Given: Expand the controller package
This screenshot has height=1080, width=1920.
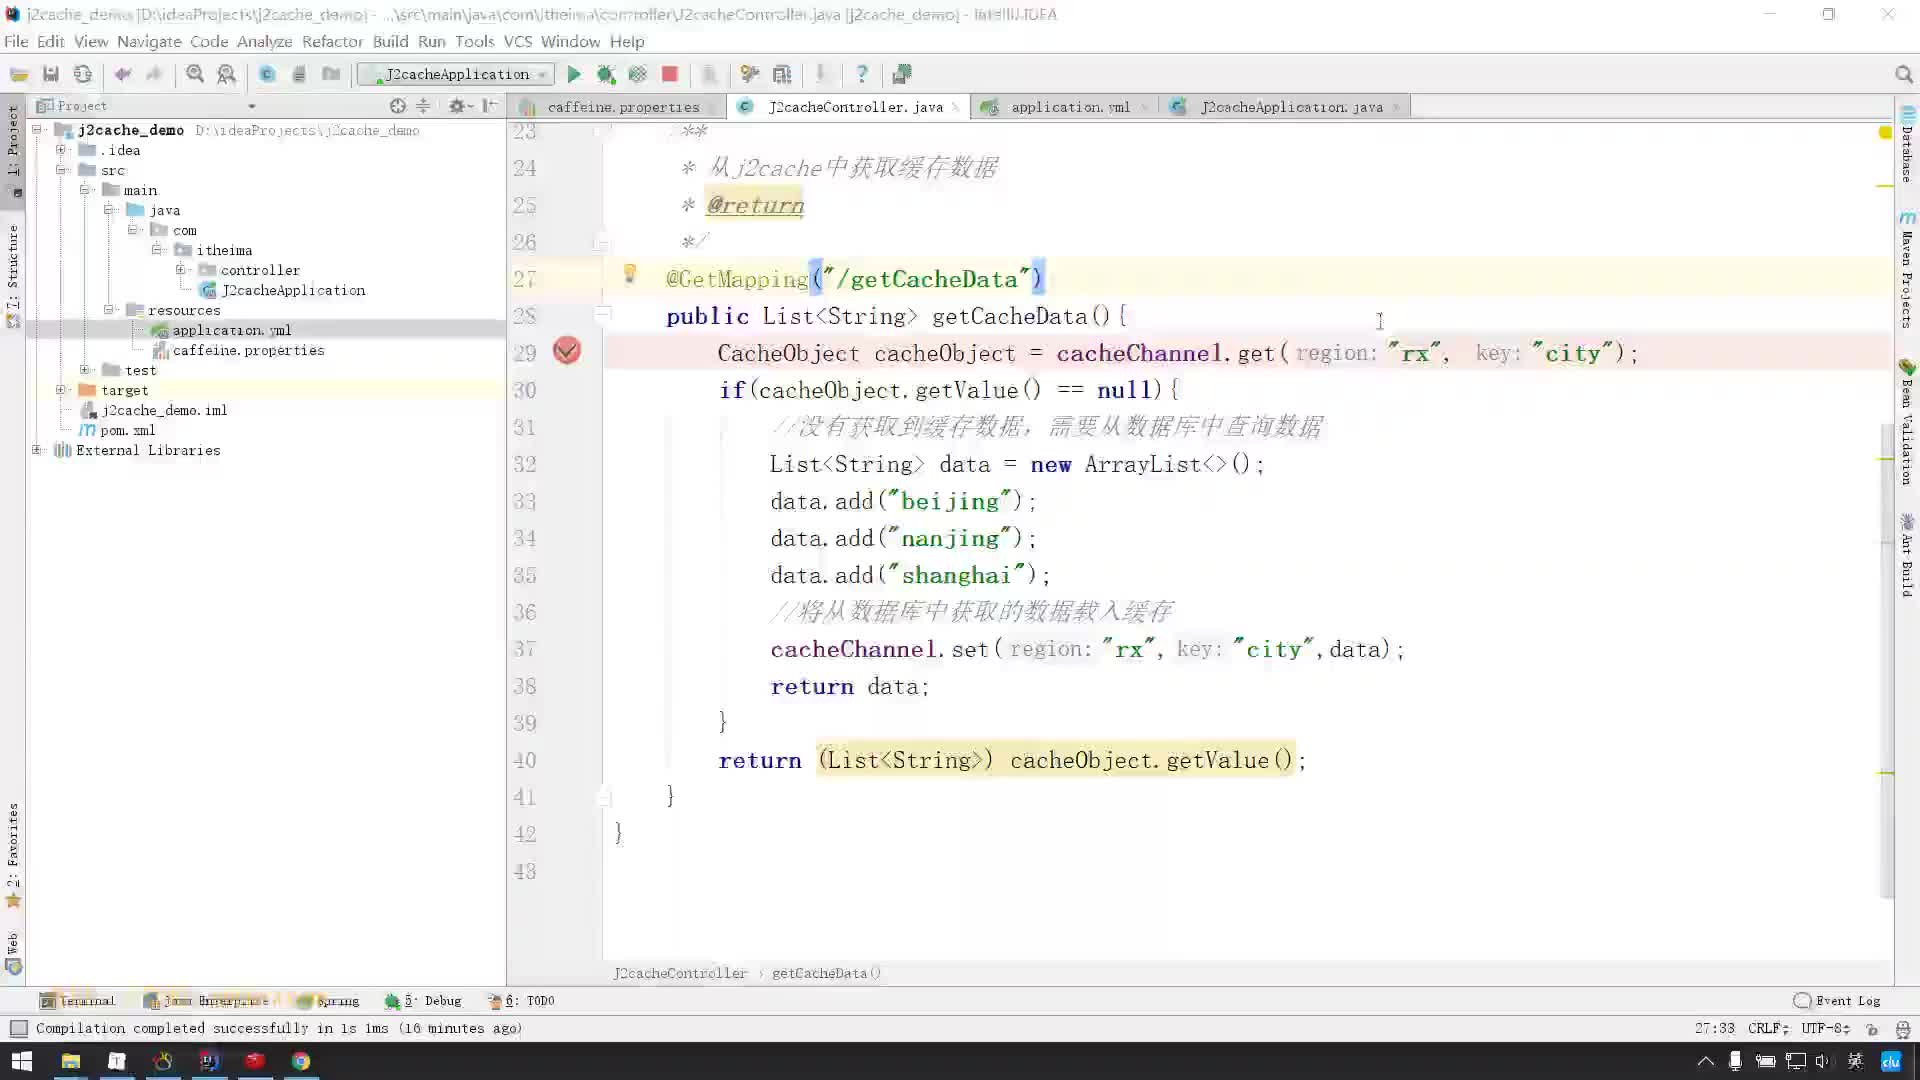Looking at the screenshot, I should click(181, 270).
